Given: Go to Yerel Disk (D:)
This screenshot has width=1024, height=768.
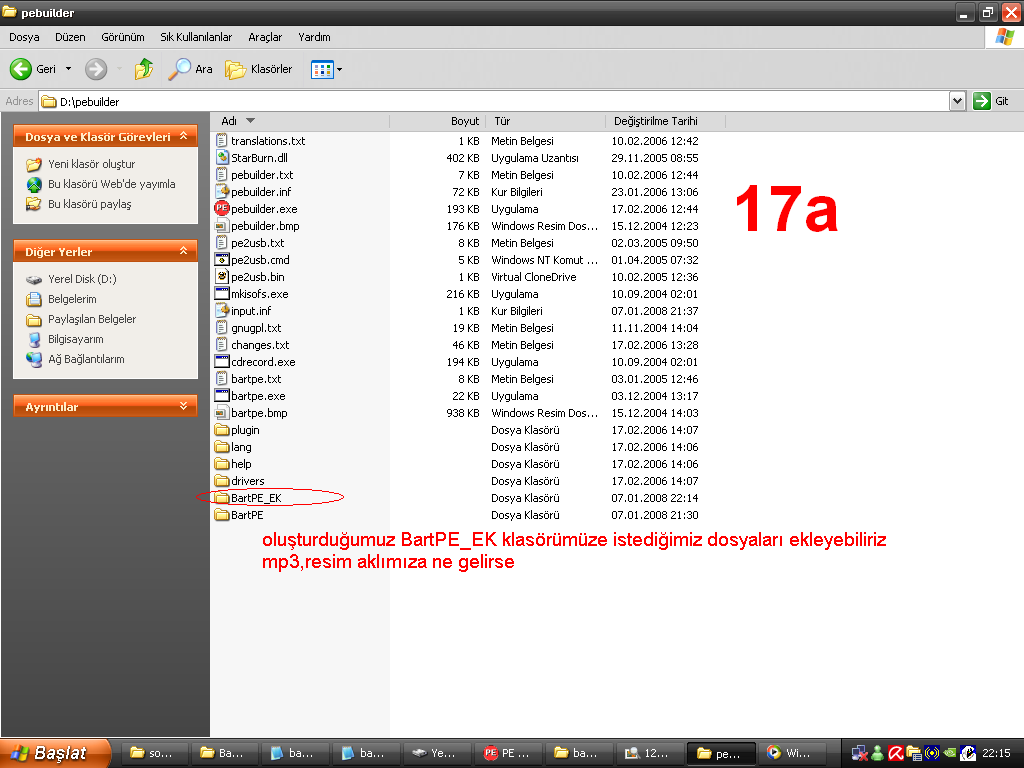Looking at the screenshot, I should click(82, 279).
